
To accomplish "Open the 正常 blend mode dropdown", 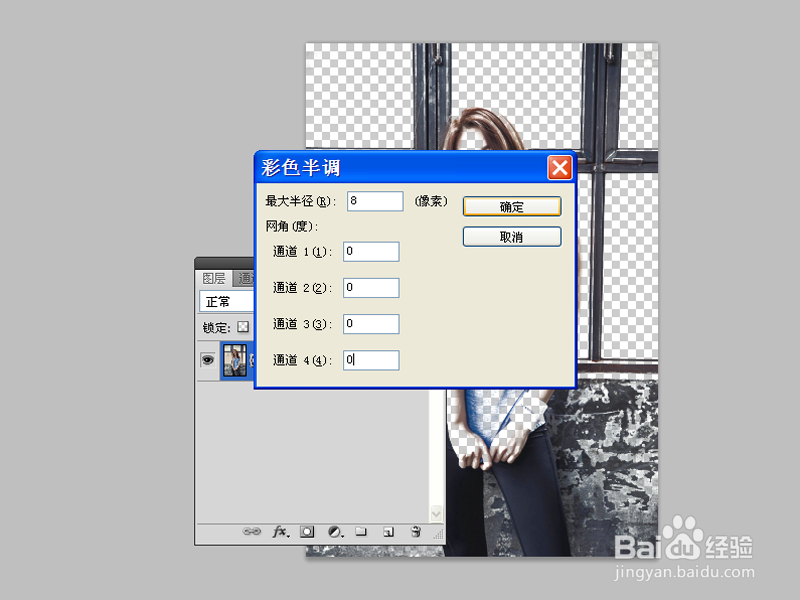I will [x=227, y=302].
